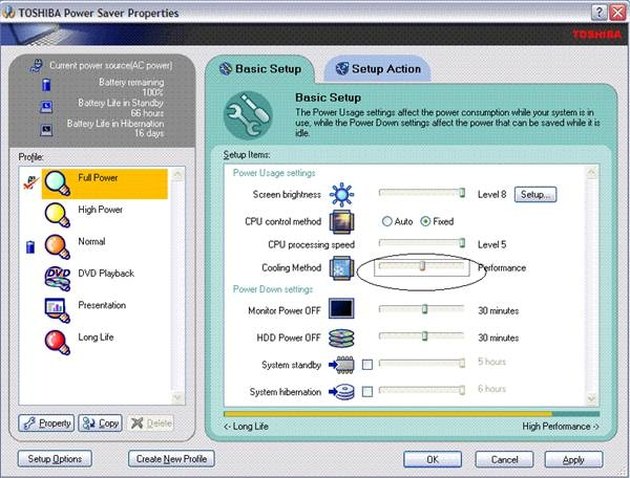
Task: Select the Long Life red icon
Action: click(x=57, y=343)
